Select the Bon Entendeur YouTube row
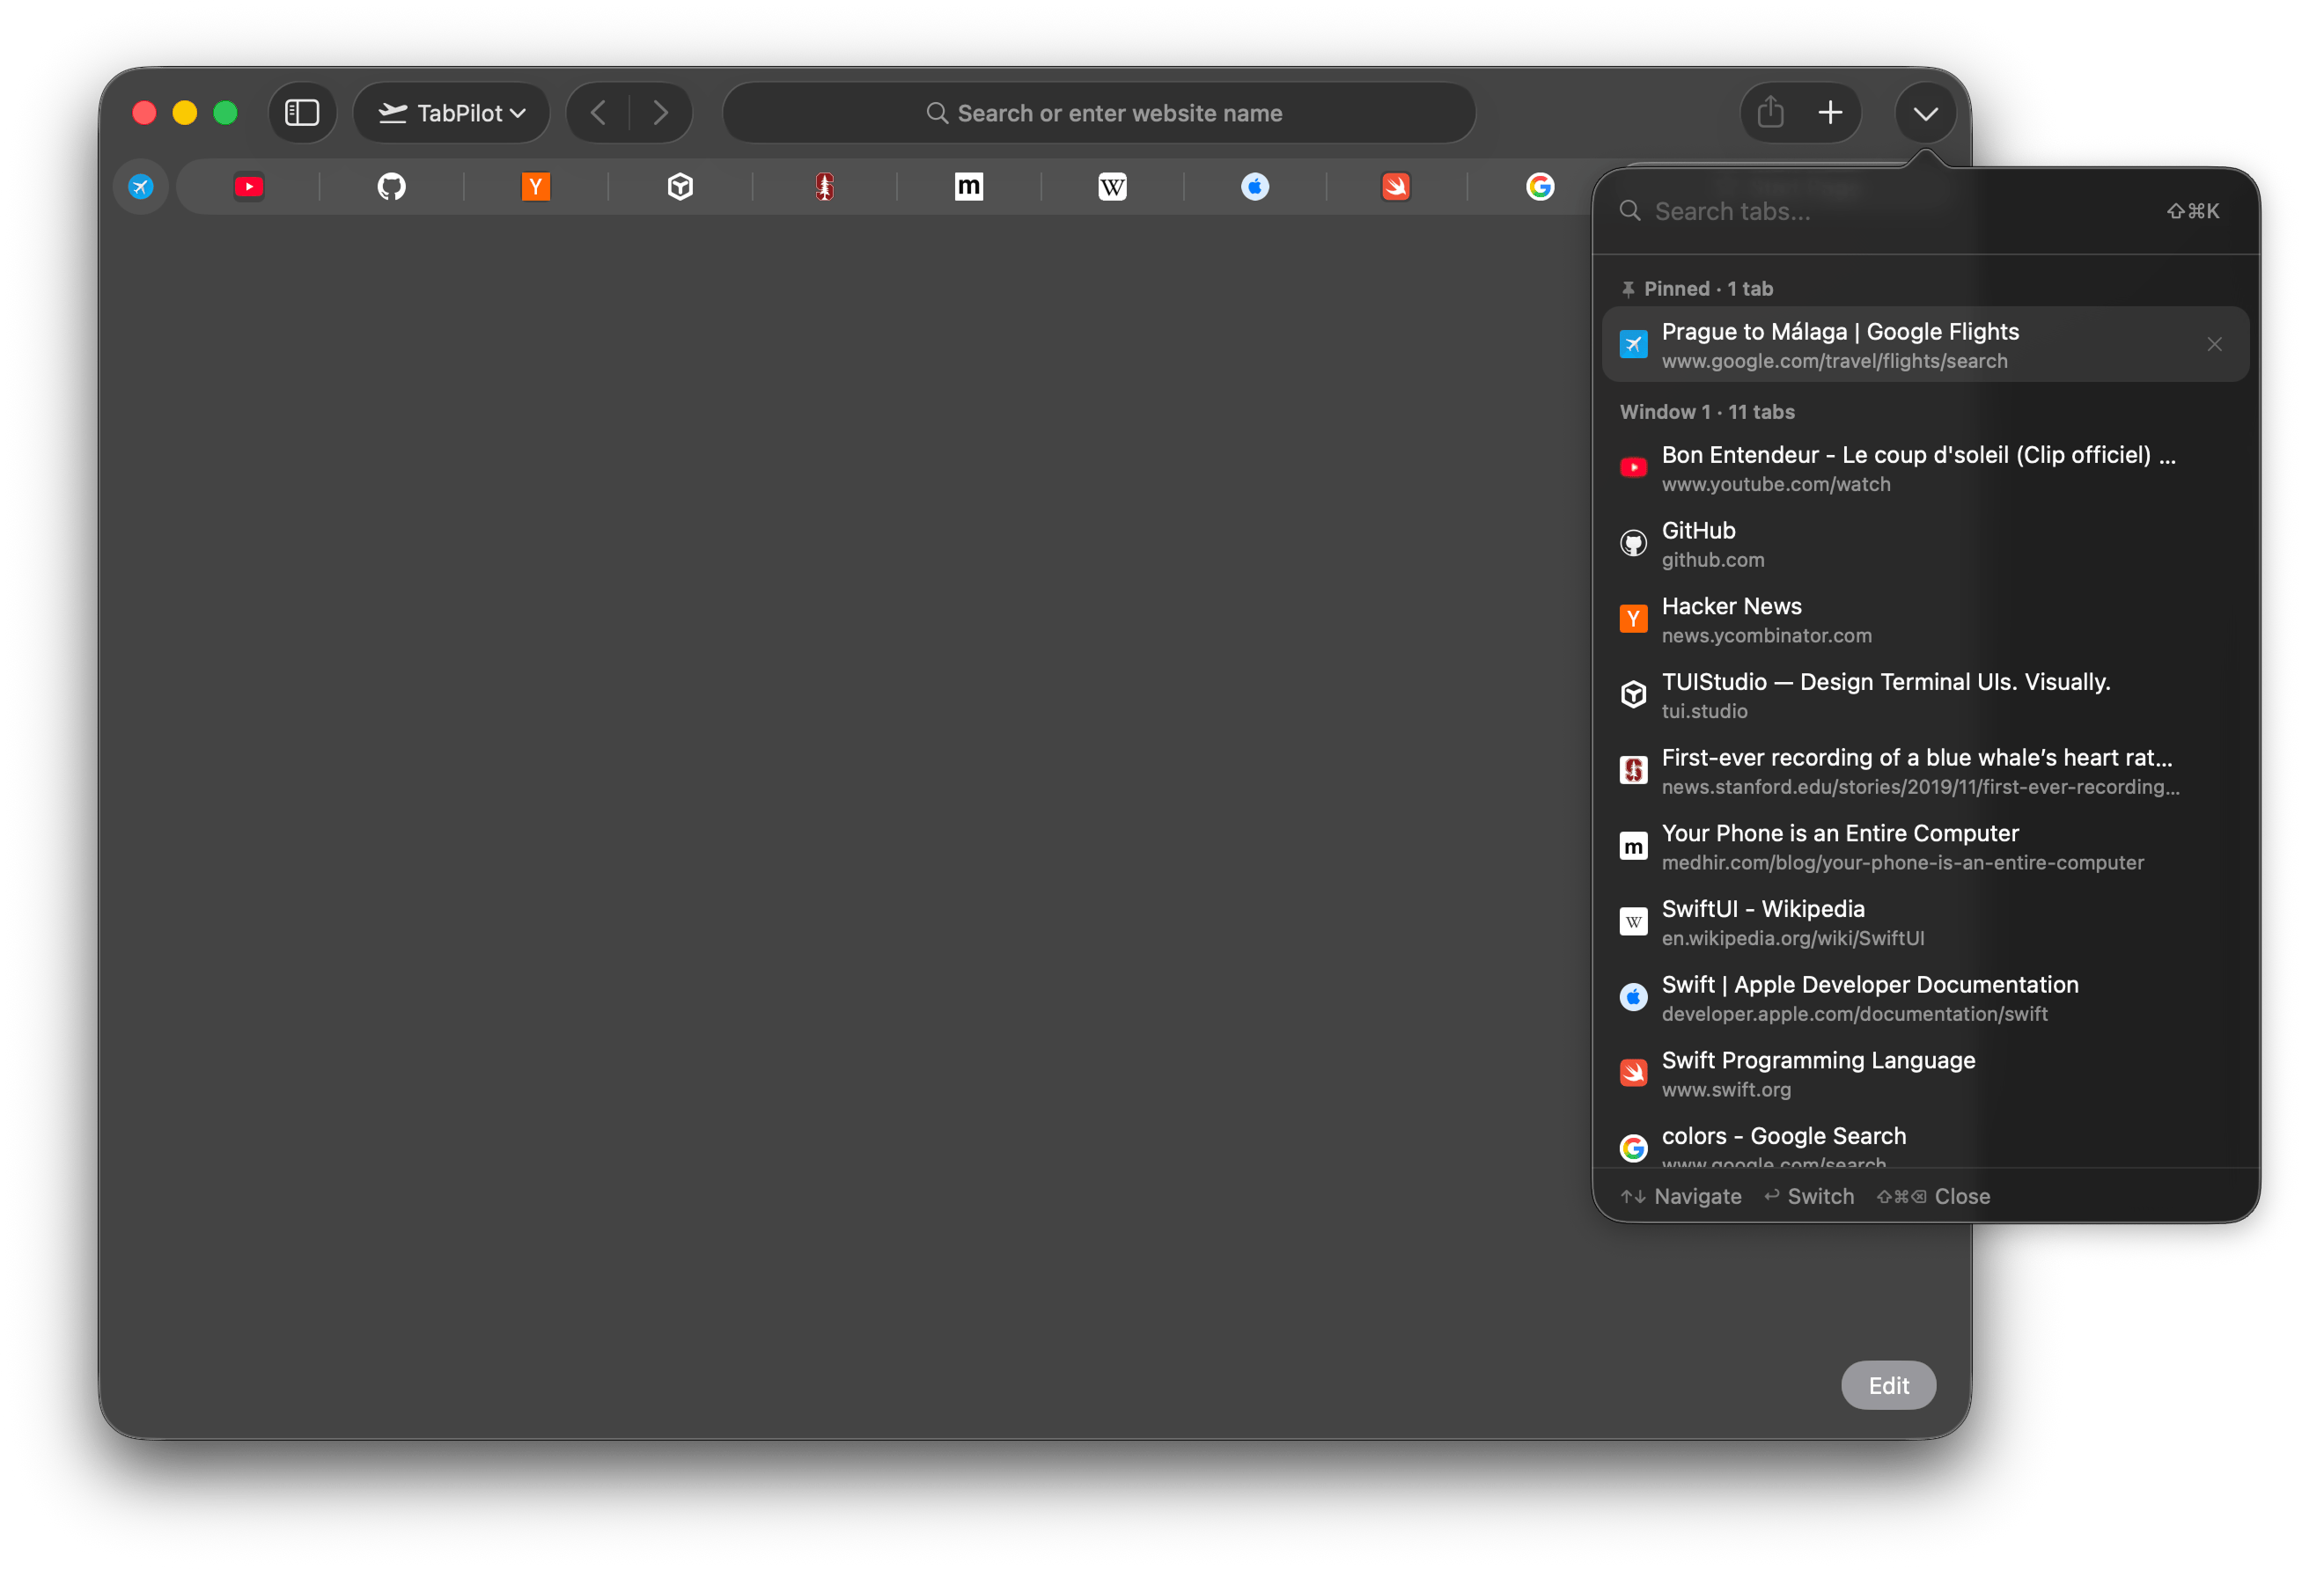Viewport: 2324px width, 1570px height. (x=1924, y=468)
